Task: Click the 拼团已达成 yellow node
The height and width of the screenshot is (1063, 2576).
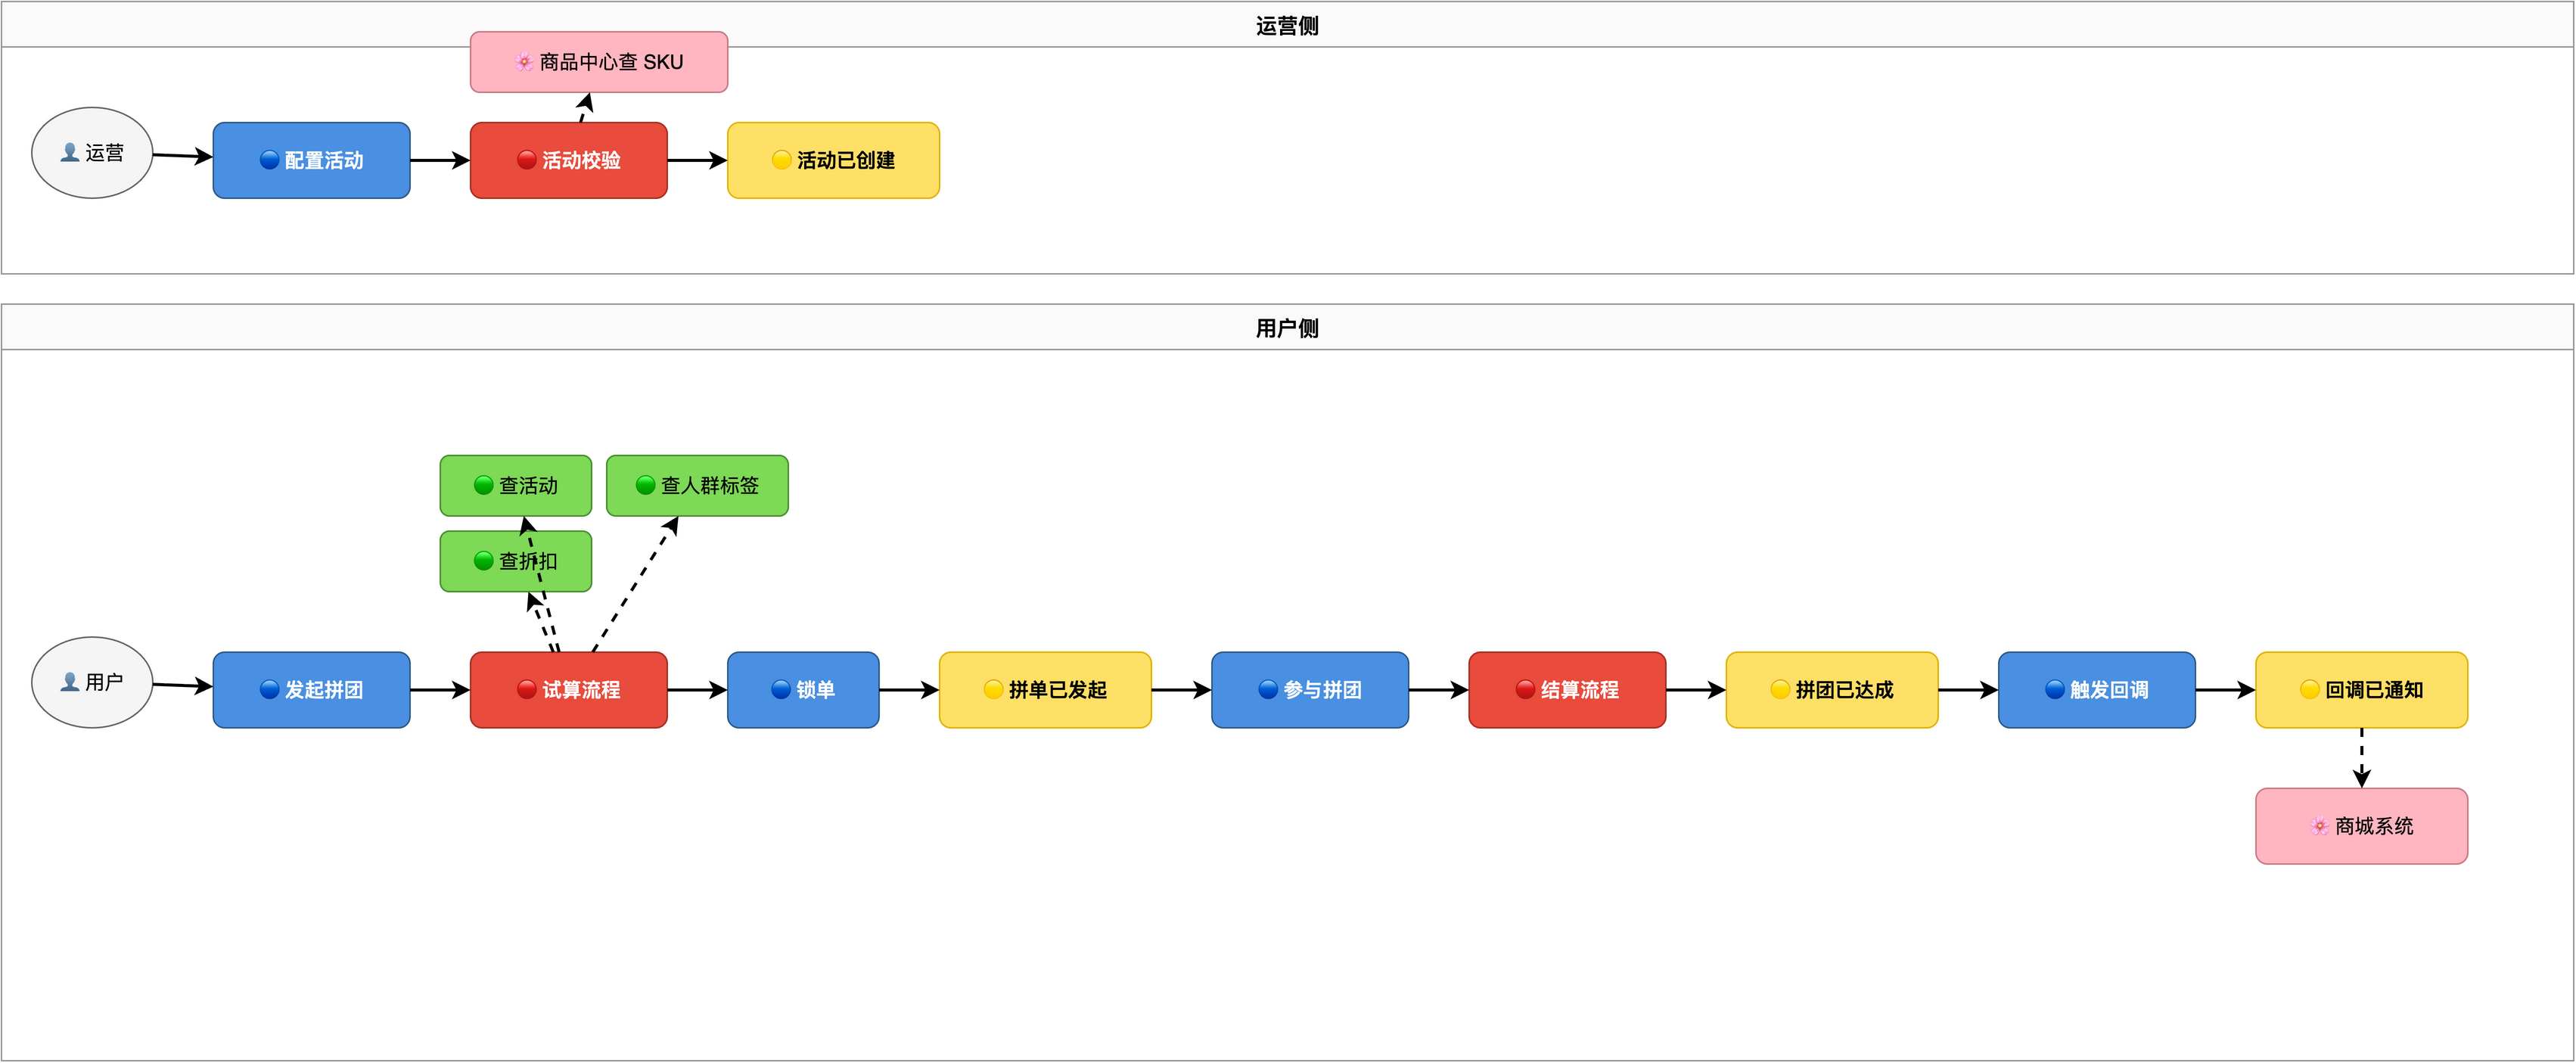Action: click(x=1832, y=690)
